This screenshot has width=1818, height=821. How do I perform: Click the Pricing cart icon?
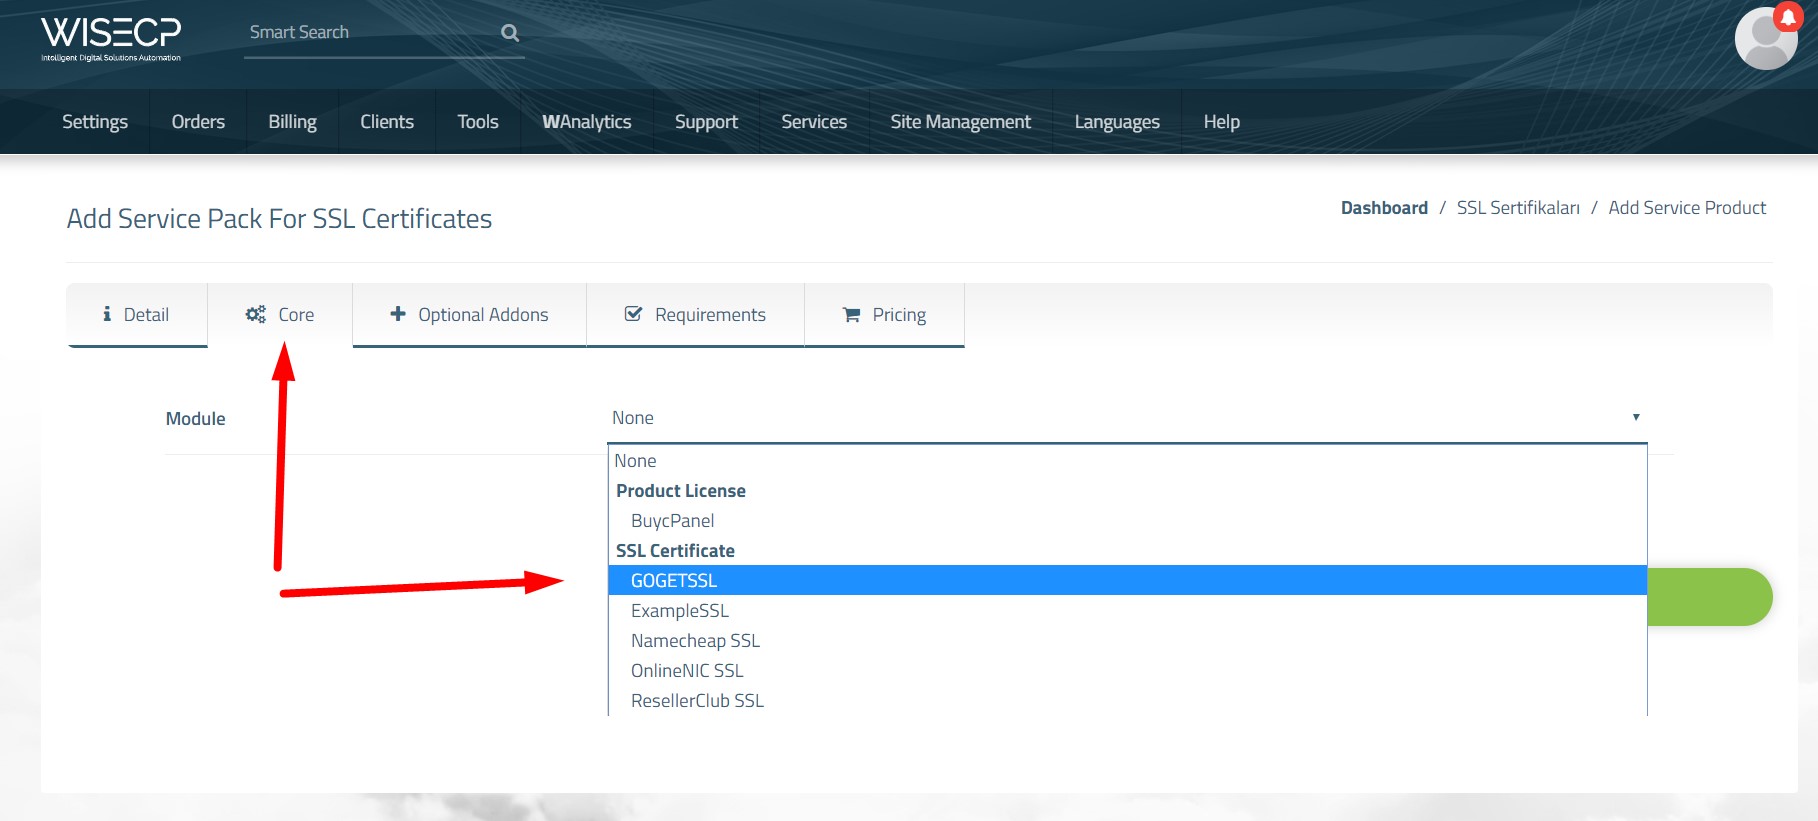[x=852, y=315]
